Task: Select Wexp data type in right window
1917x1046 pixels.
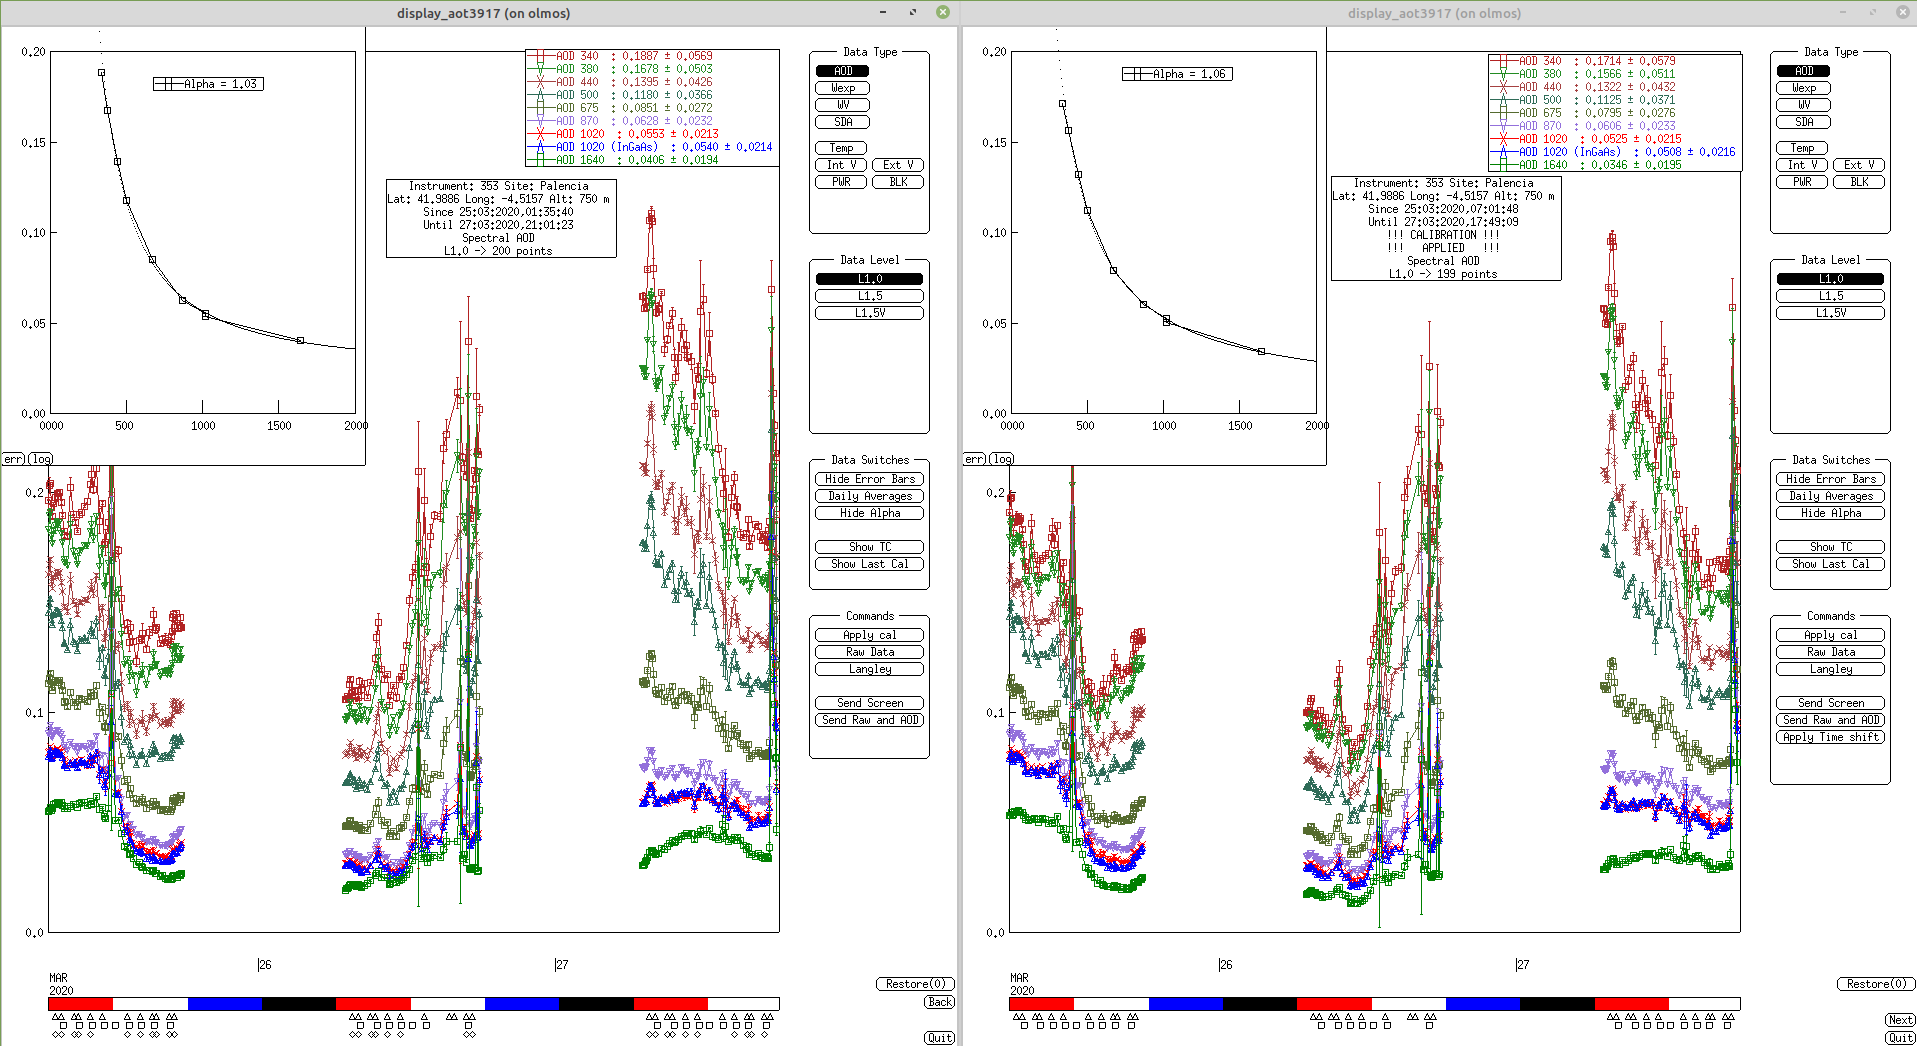Action: pyautogui.click(x=1803, y=88)
